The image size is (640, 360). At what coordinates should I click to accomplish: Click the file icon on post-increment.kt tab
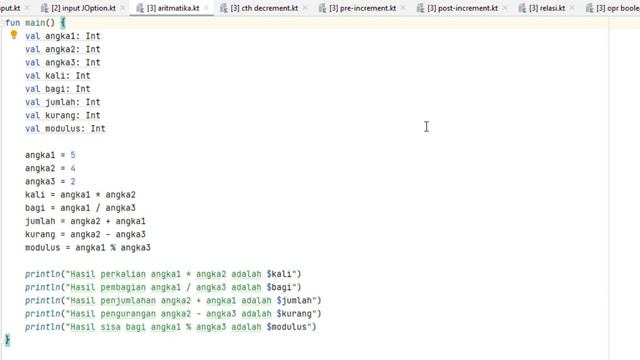(421, 8)
